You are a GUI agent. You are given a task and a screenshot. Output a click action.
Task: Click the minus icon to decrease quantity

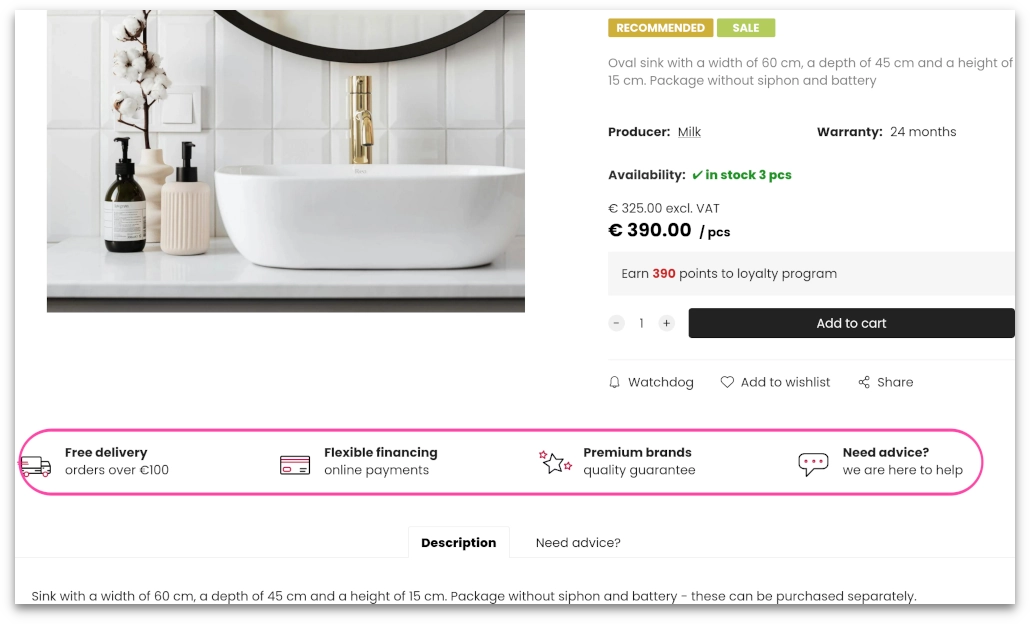tap(616, 323)
